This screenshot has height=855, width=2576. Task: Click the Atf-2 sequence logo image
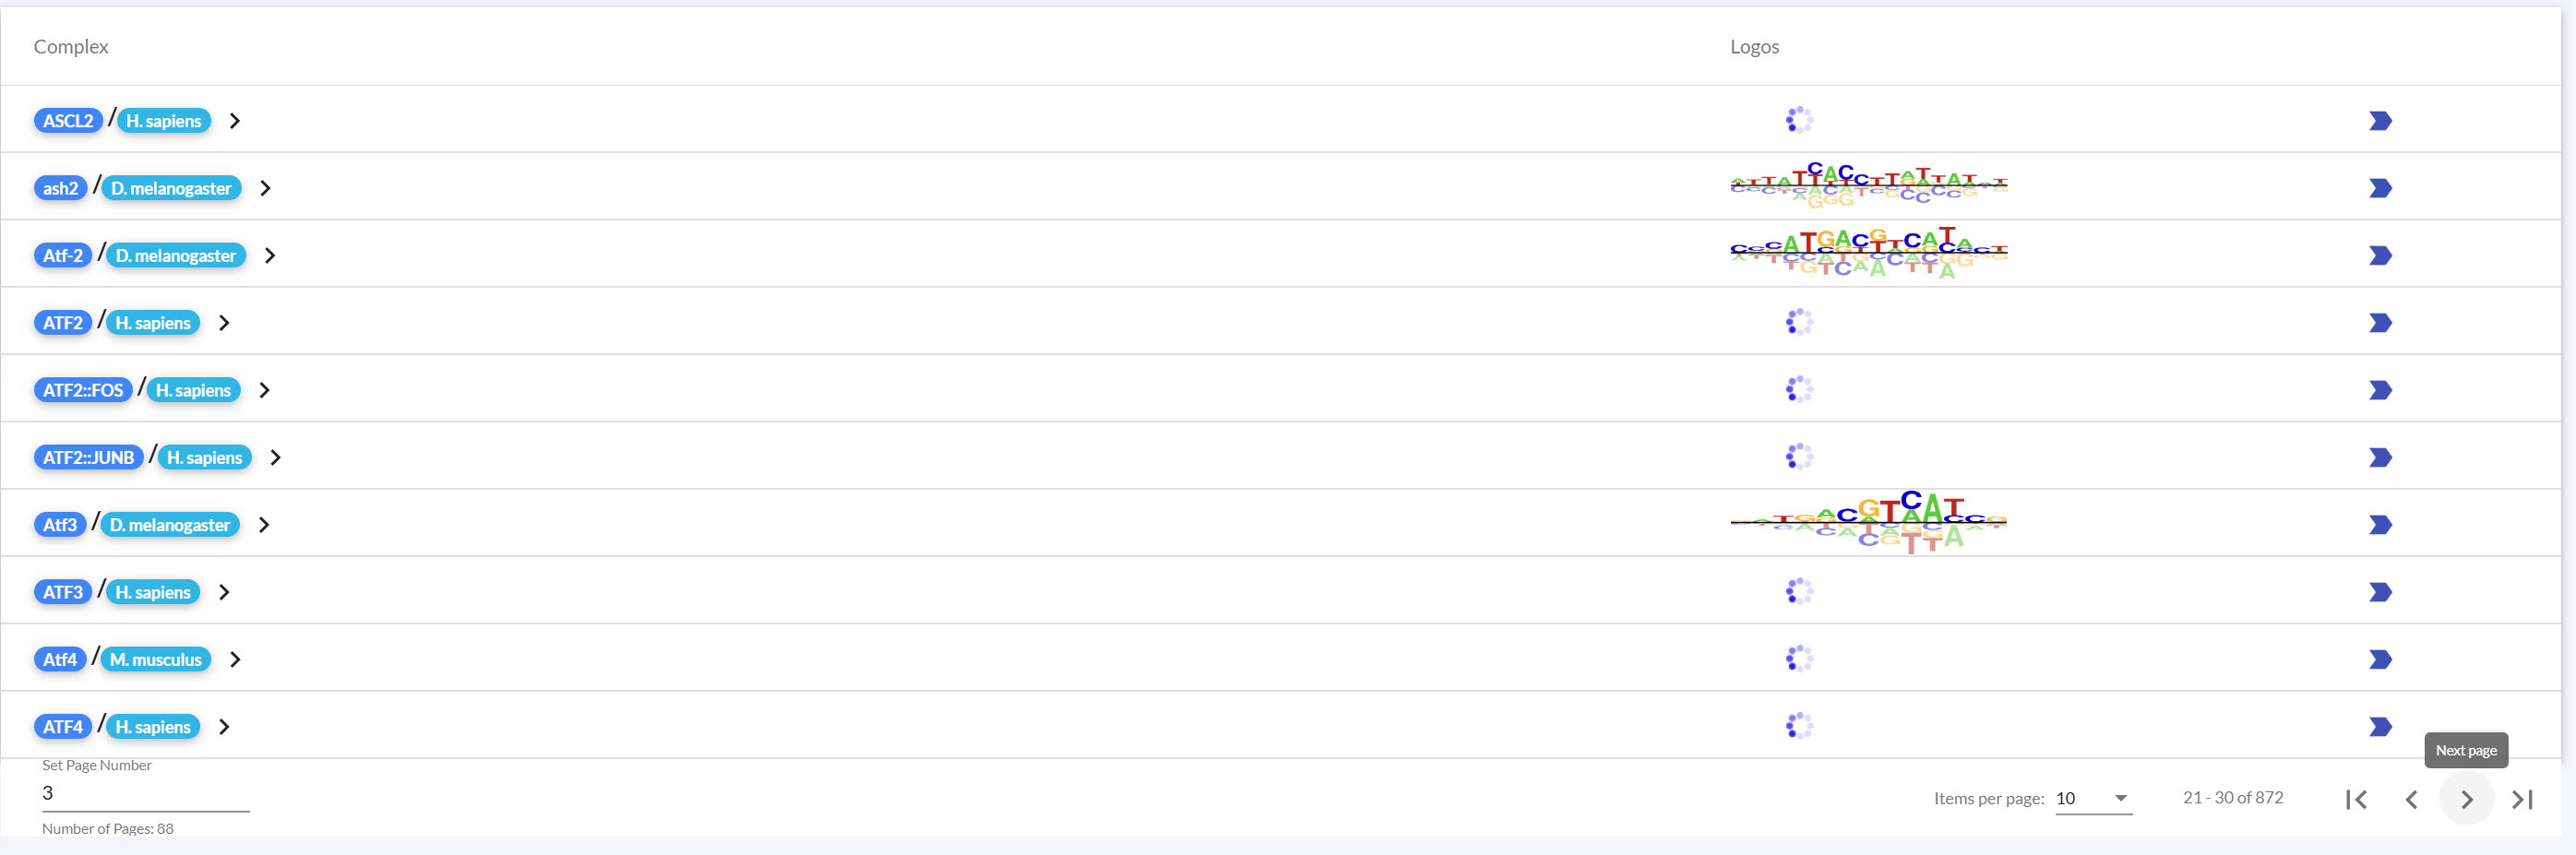click(1868, 253)
